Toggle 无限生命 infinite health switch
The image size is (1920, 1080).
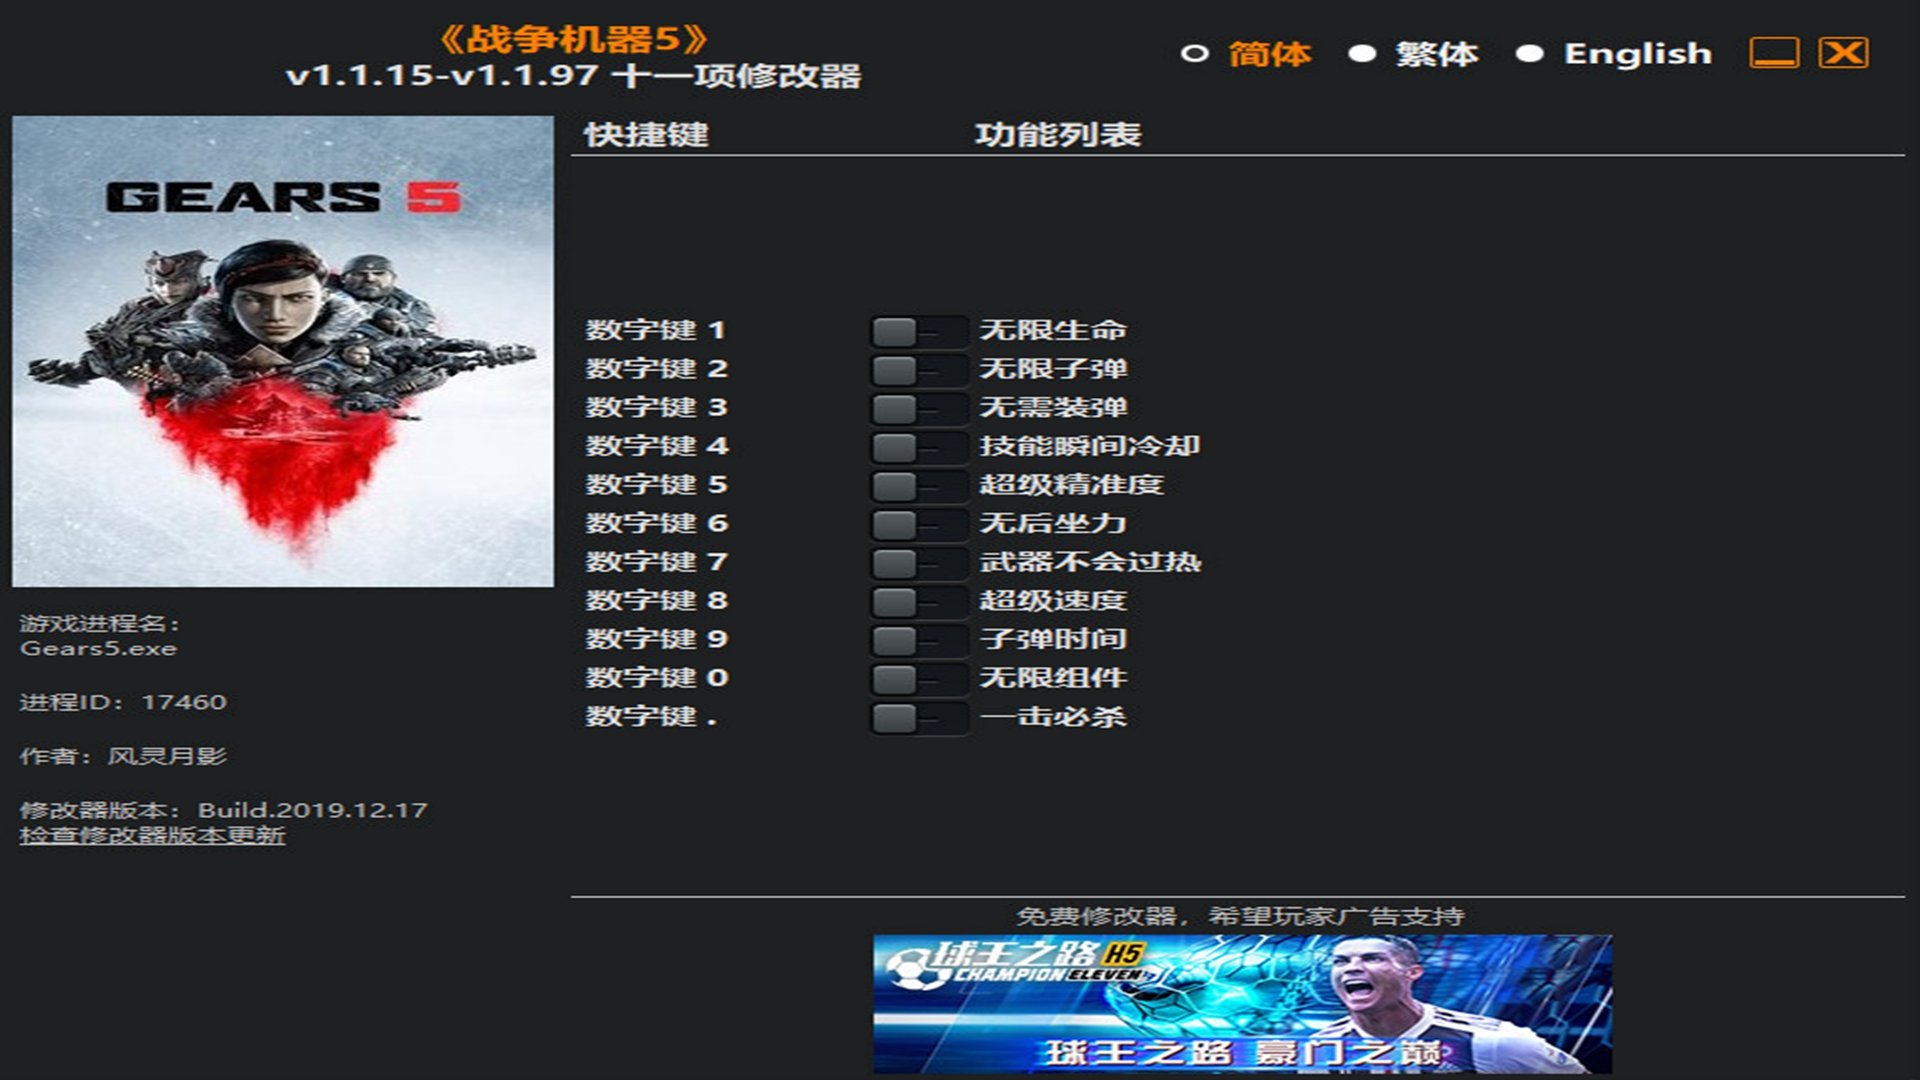(919, 331)
